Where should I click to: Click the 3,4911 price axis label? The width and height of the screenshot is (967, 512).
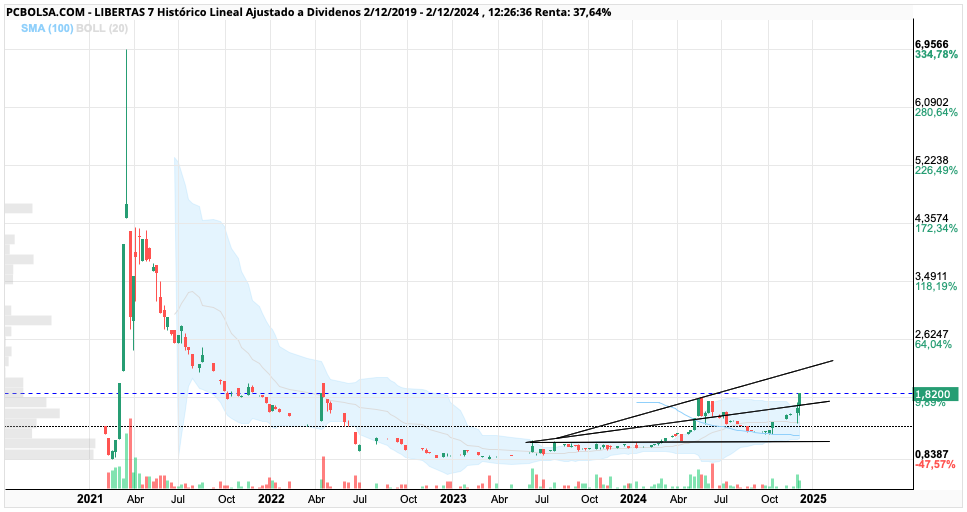932,276
